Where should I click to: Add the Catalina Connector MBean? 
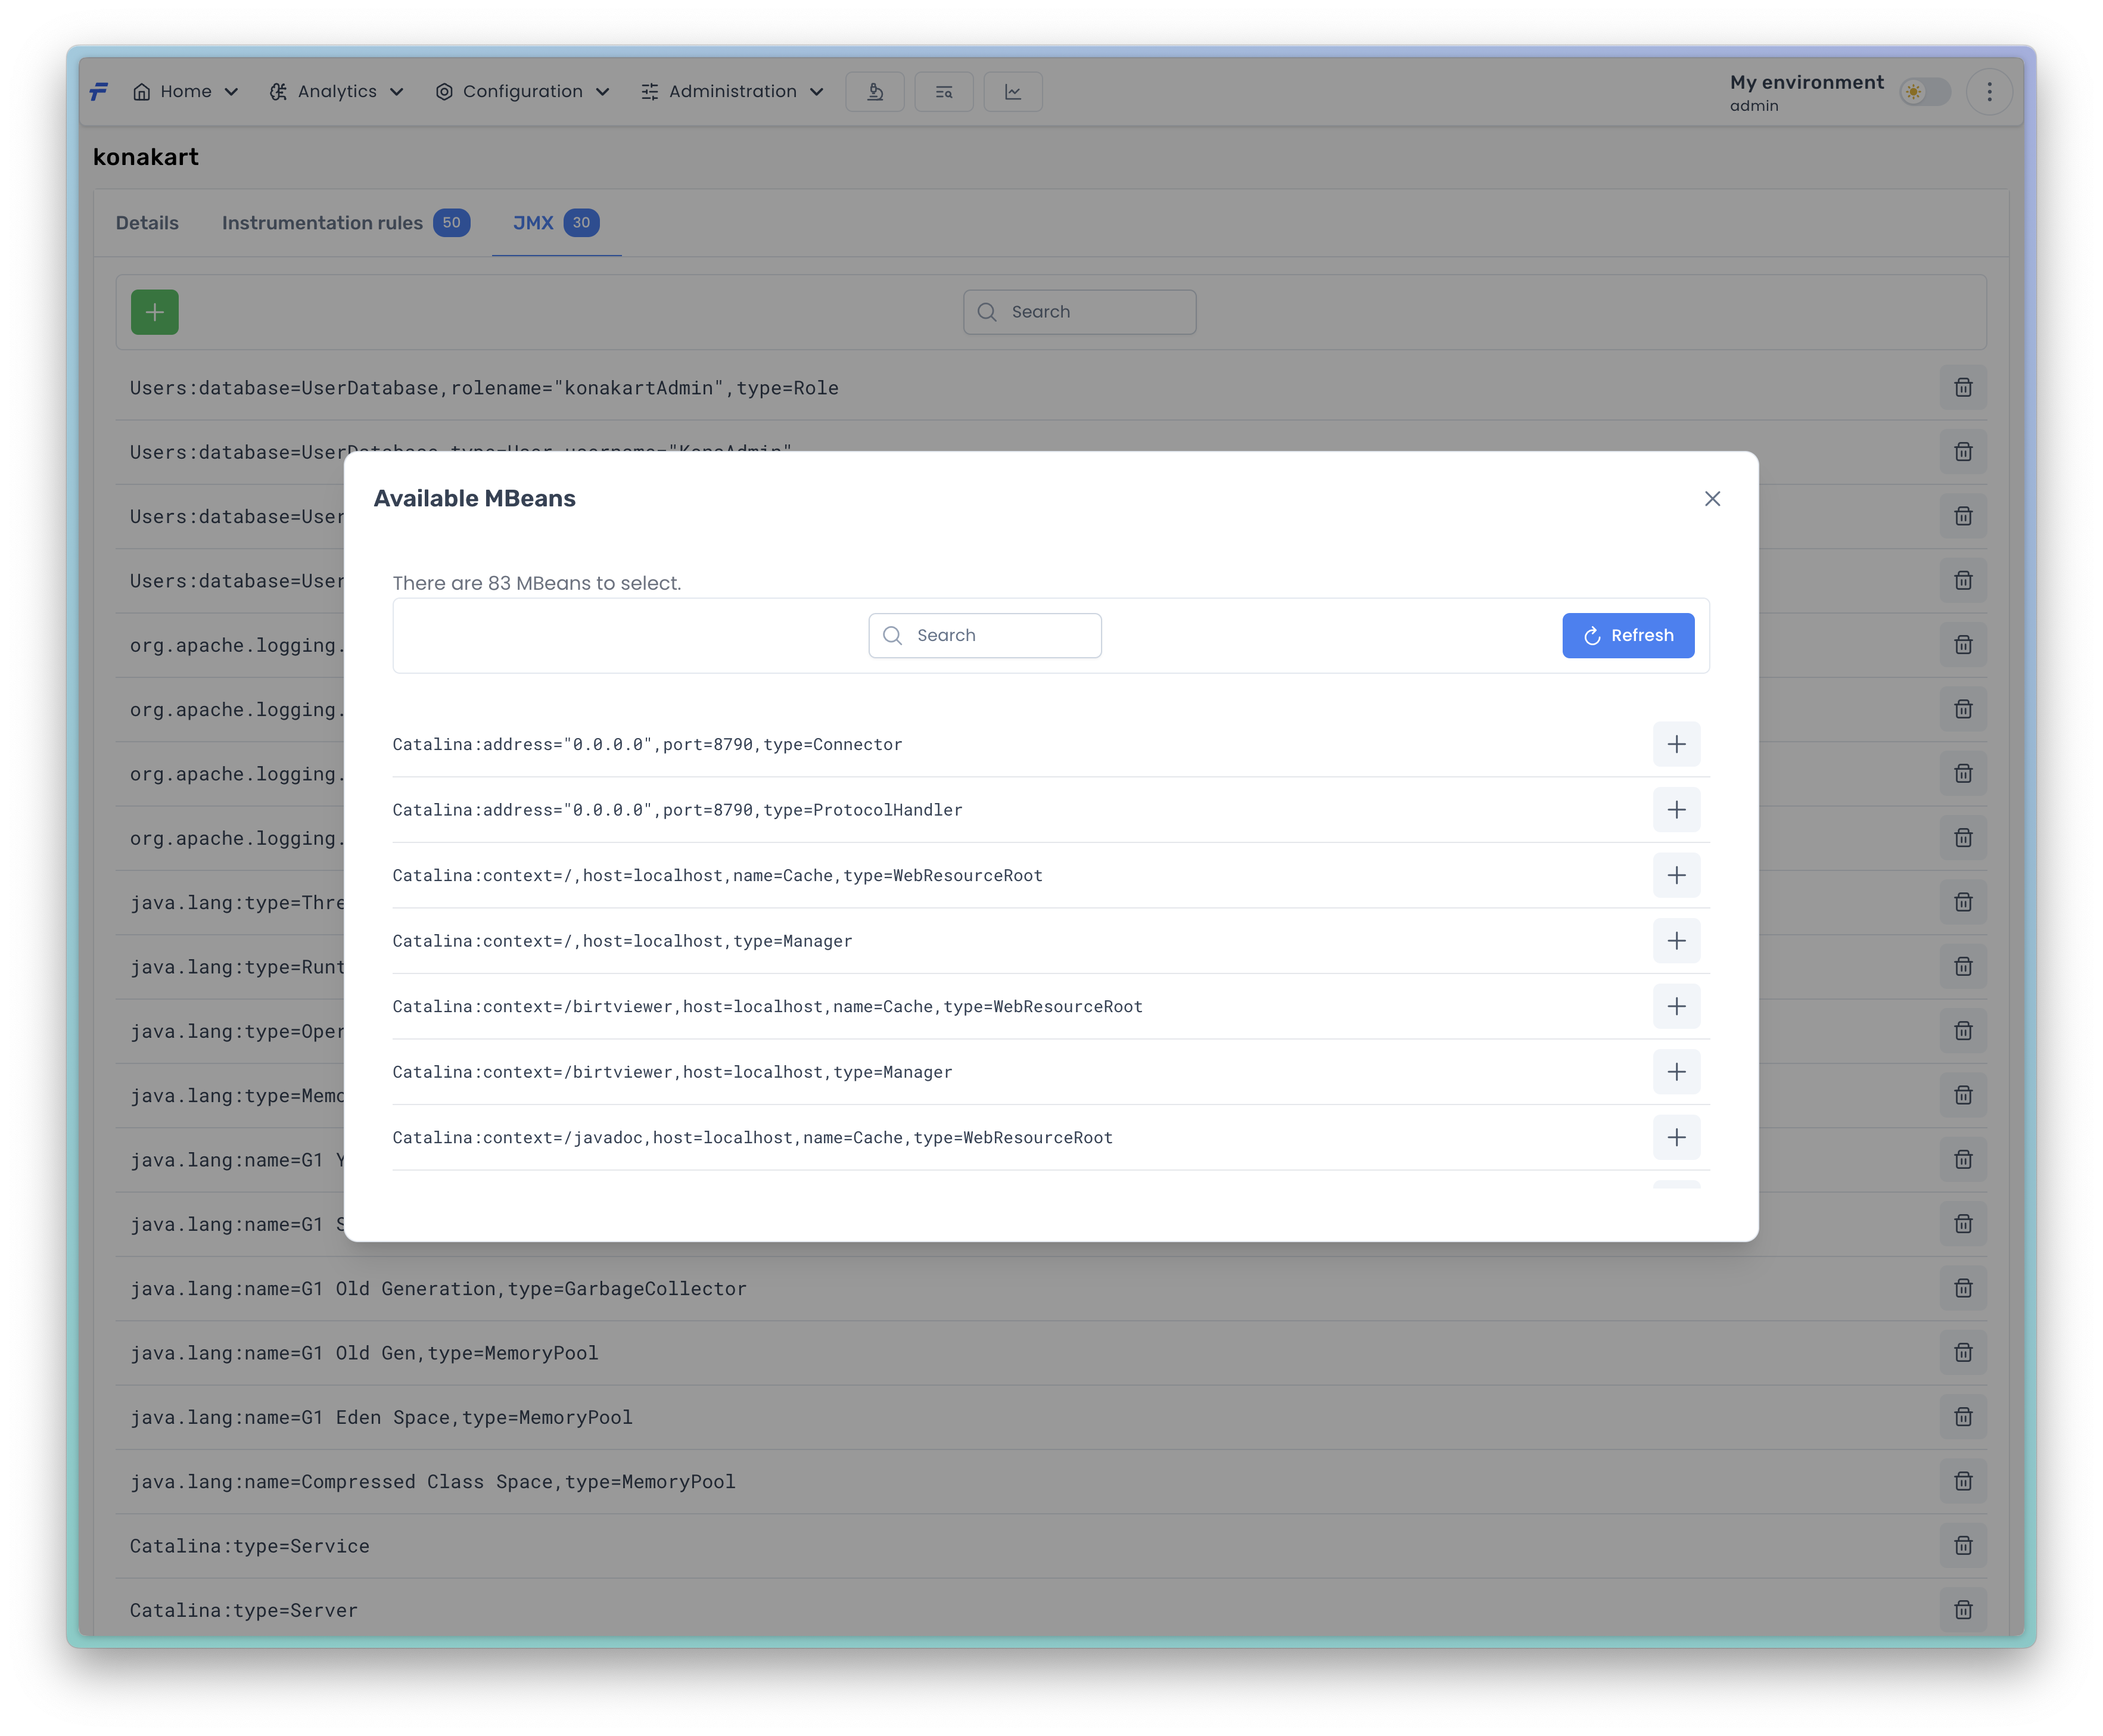1676,744
